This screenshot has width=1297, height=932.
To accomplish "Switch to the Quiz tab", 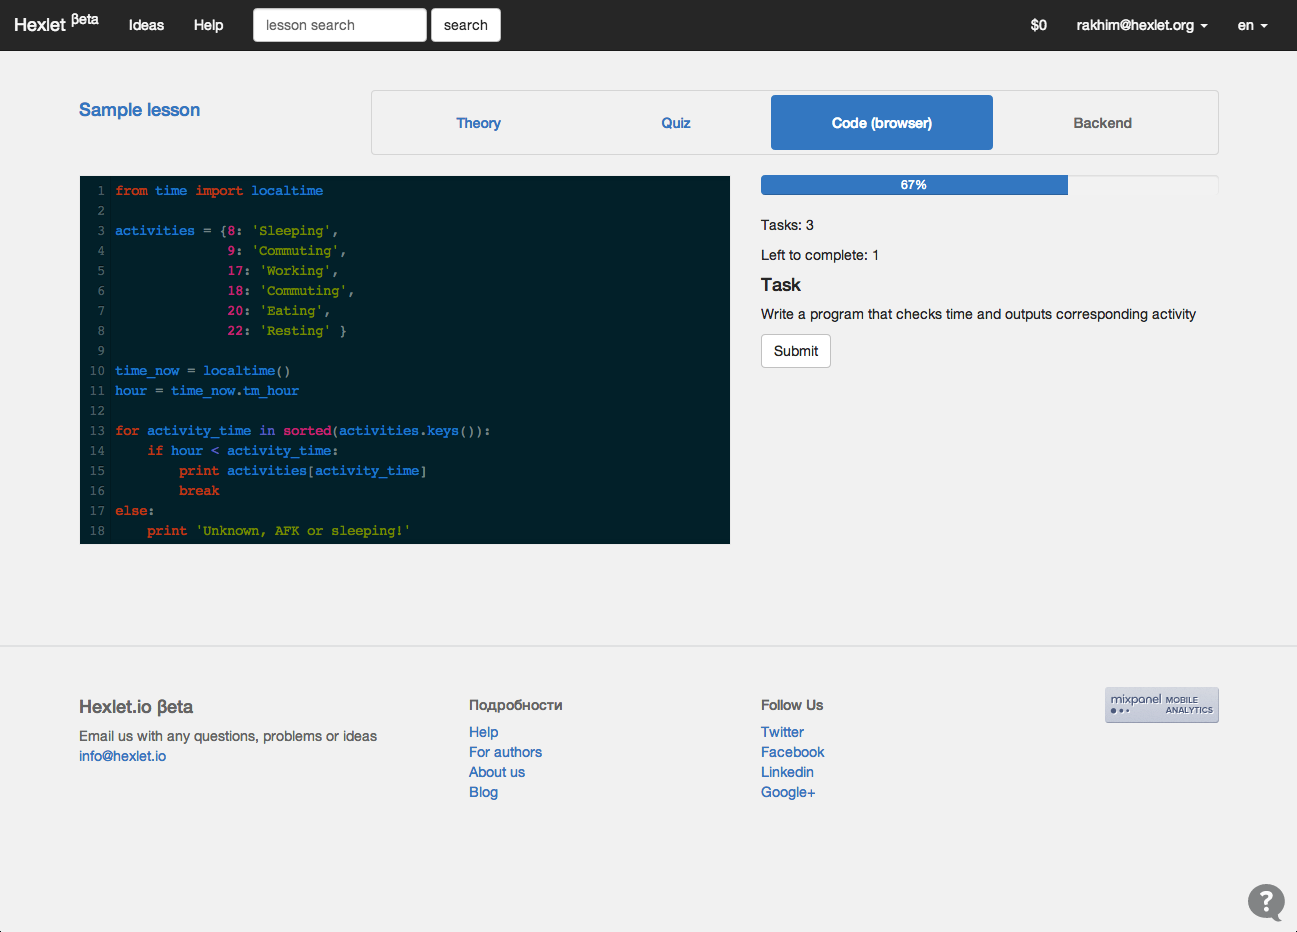I will coord(676,123).
